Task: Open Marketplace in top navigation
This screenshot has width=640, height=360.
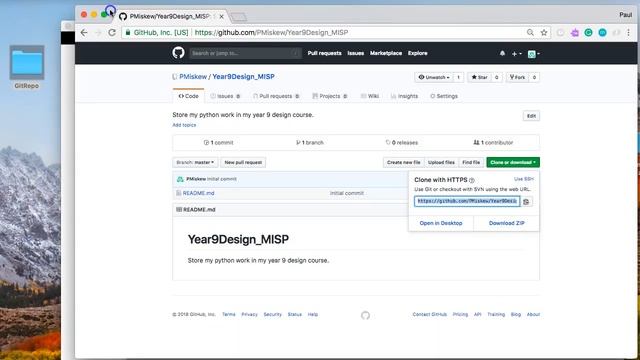Action: (x=386, y=53)
